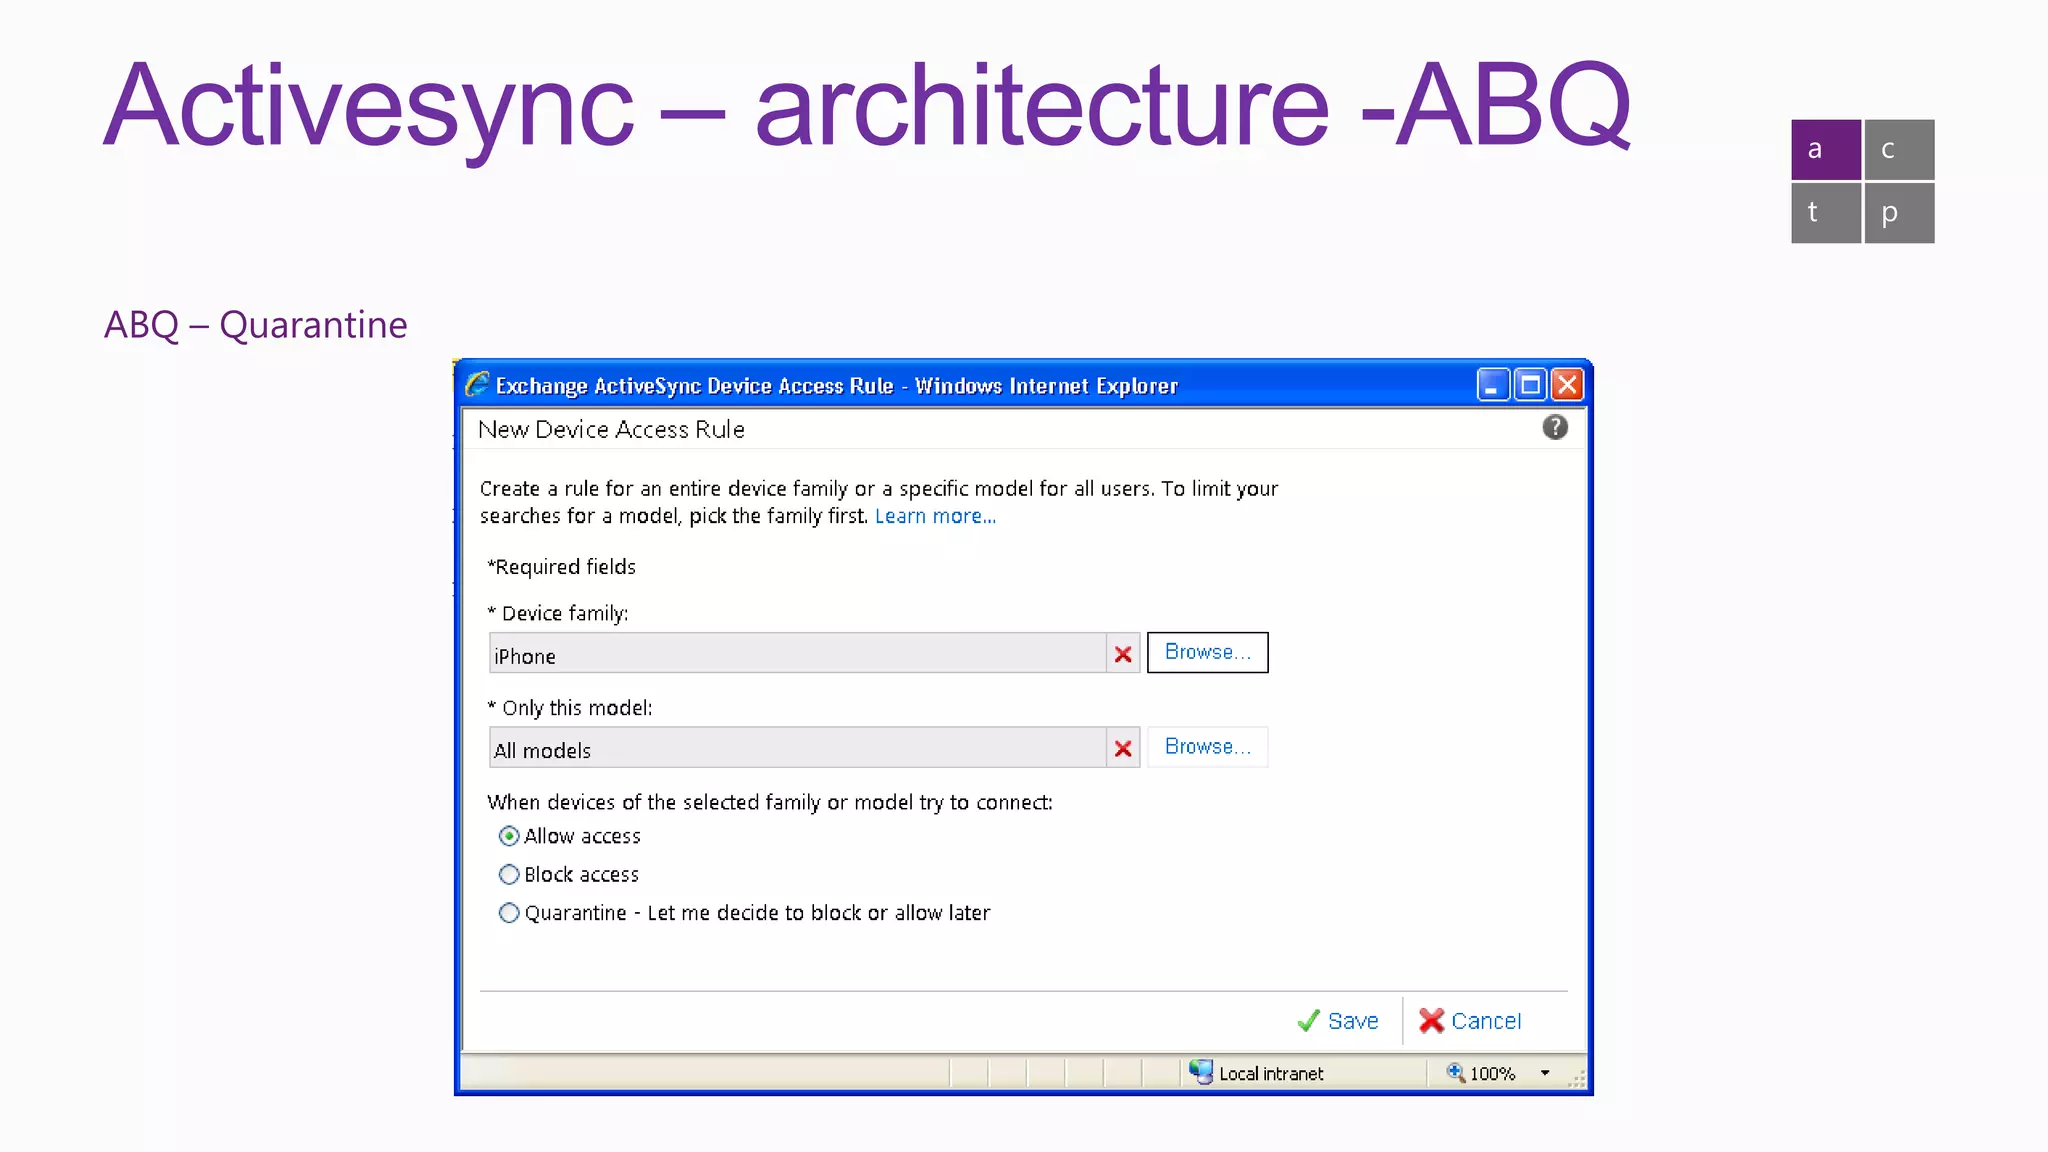Screen dimensions: 2048x1152
Task: Click the Only this model field
Action: tap(797, 748)
